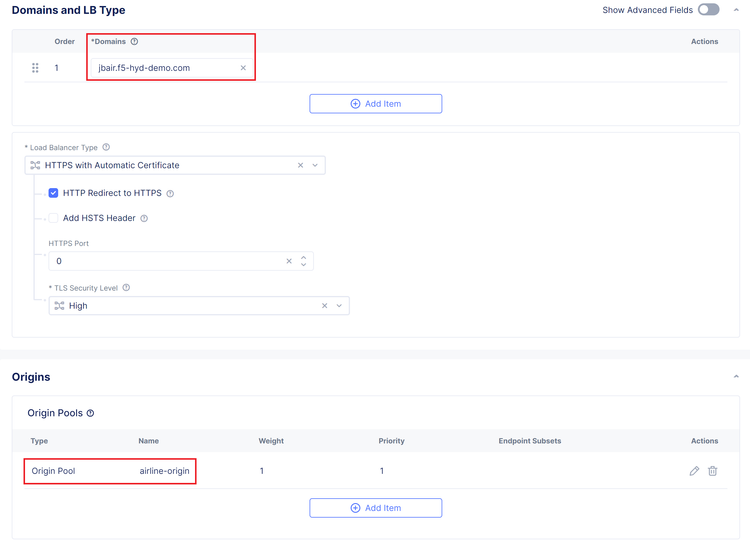This screenshot has width=750, height=545.
Task: Collapse the Origins section
Action: (737, 377)
